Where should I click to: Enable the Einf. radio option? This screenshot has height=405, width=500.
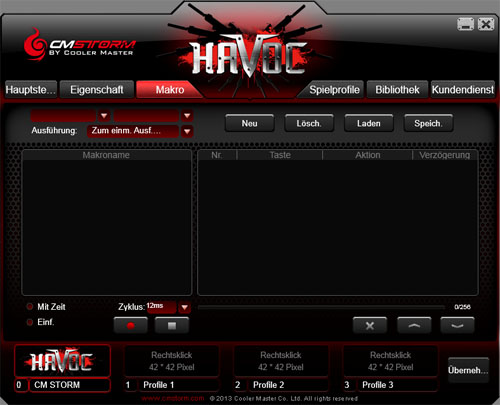point(30,322)
